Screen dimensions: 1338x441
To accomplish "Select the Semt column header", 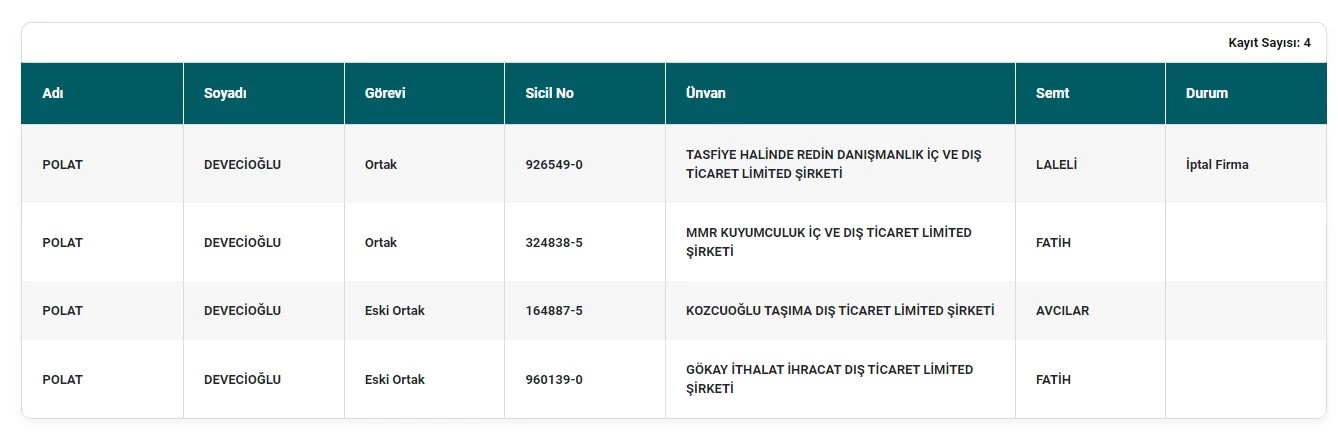I will pos(1052,93).
